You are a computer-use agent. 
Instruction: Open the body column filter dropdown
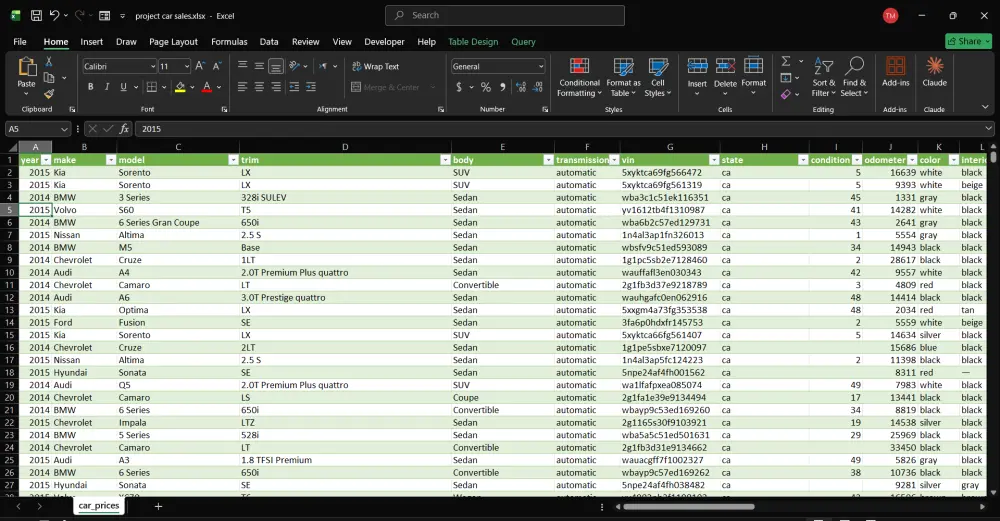(548, 160)
